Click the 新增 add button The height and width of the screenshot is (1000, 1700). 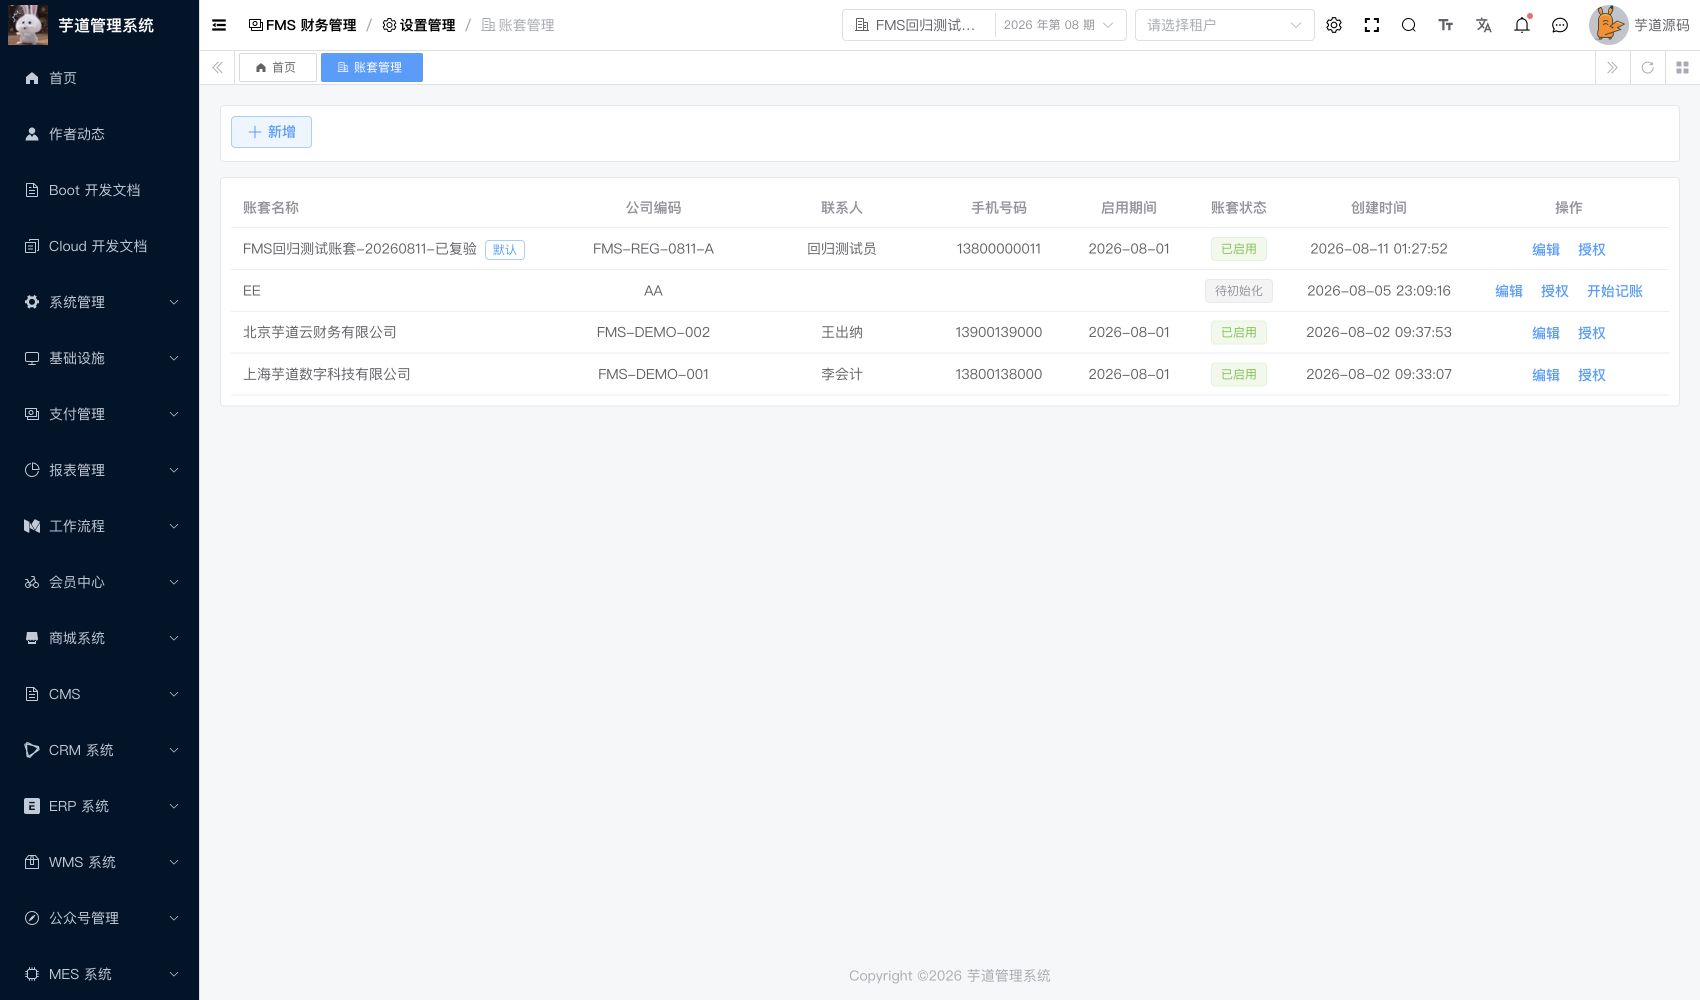(271, 132)
